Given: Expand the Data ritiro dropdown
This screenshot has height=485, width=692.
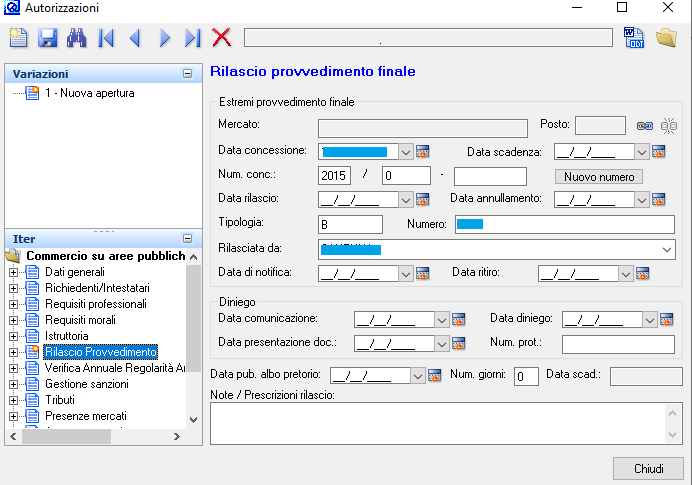Looking at the screenshot, I should (625, 274).
